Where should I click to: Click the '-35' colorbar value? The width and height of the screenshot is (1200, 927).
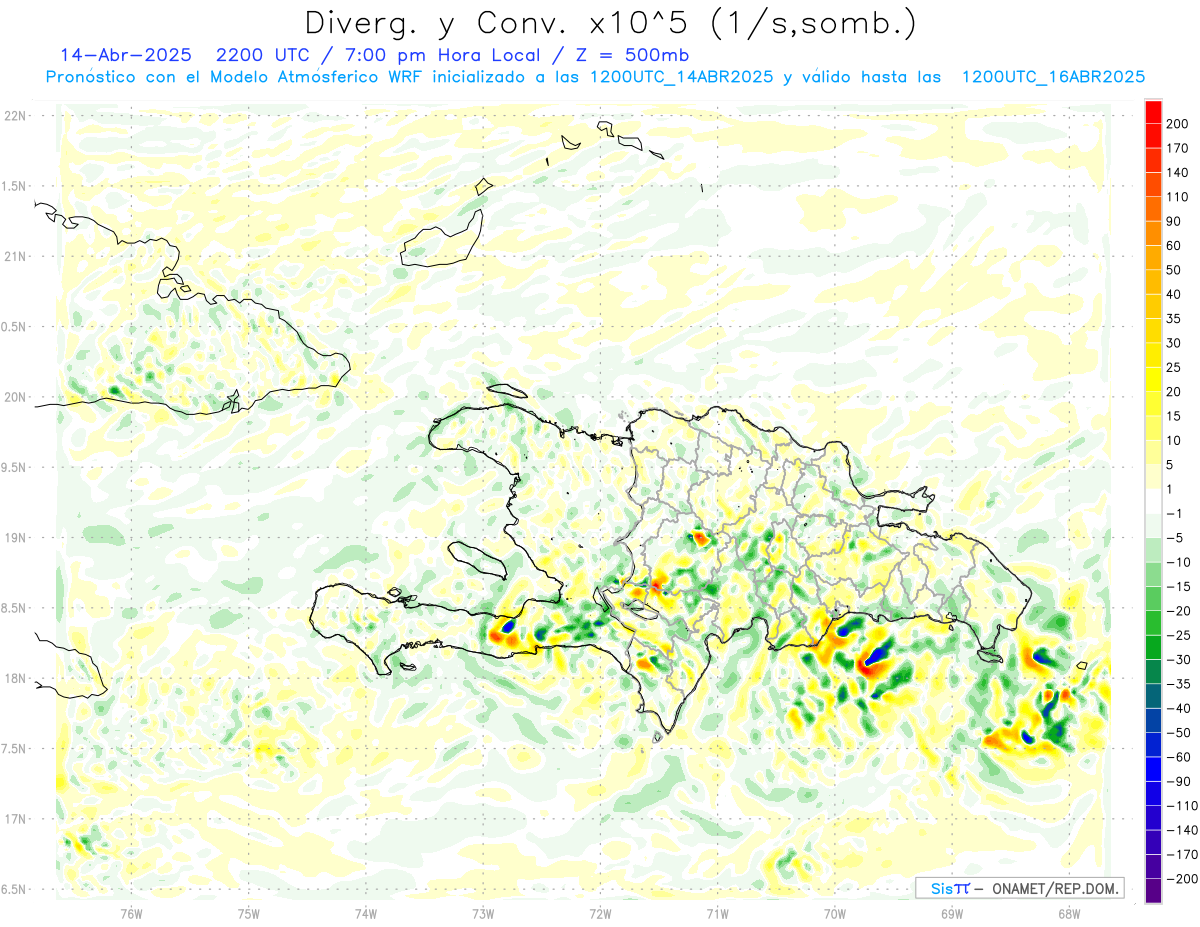tap(1177, 684)
